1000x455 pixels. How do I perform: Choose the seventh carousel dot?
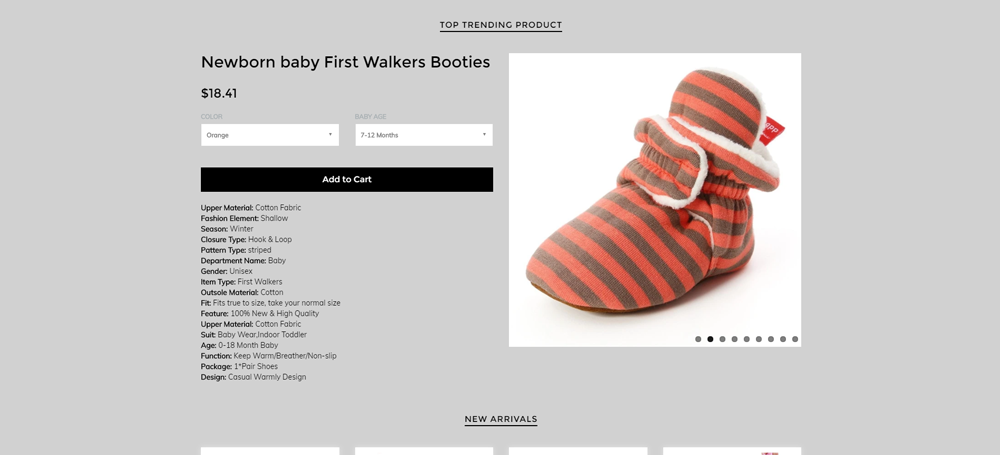[x=771, y=339]
